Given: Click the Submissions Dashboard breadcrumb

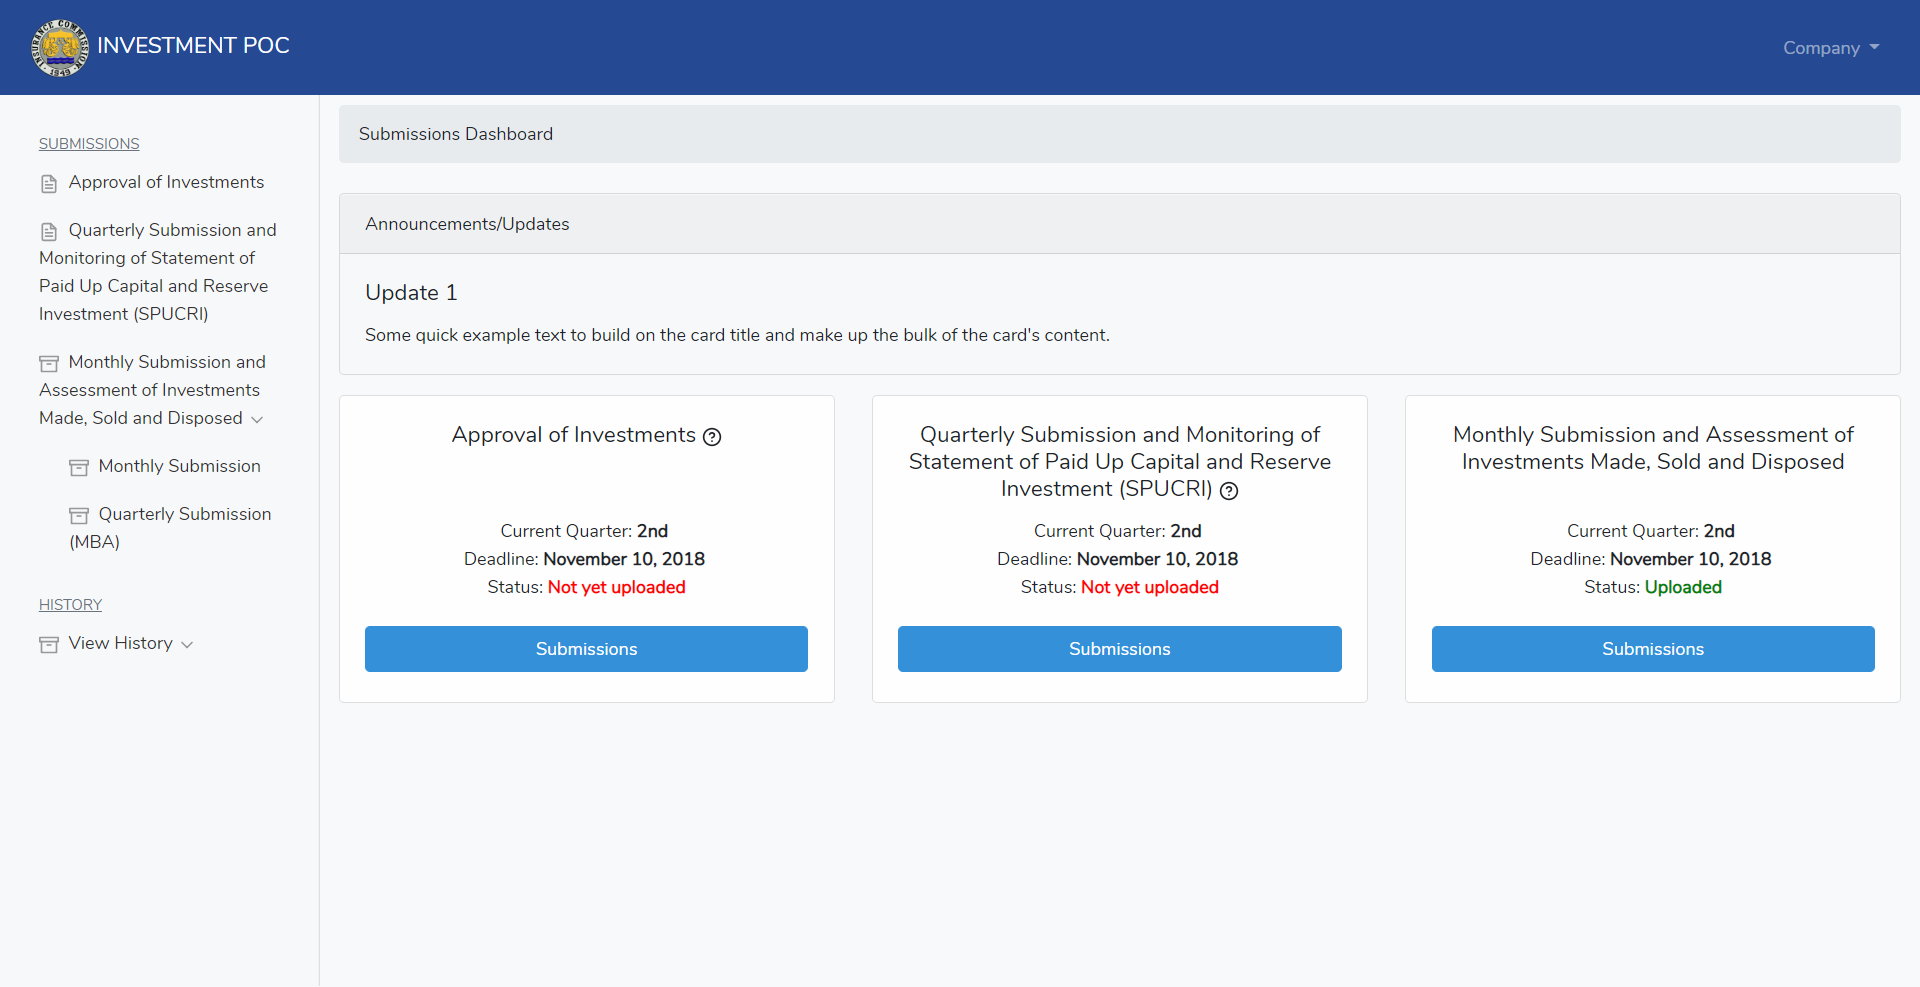Looking at the screenshot, I should tap(456, 134).
